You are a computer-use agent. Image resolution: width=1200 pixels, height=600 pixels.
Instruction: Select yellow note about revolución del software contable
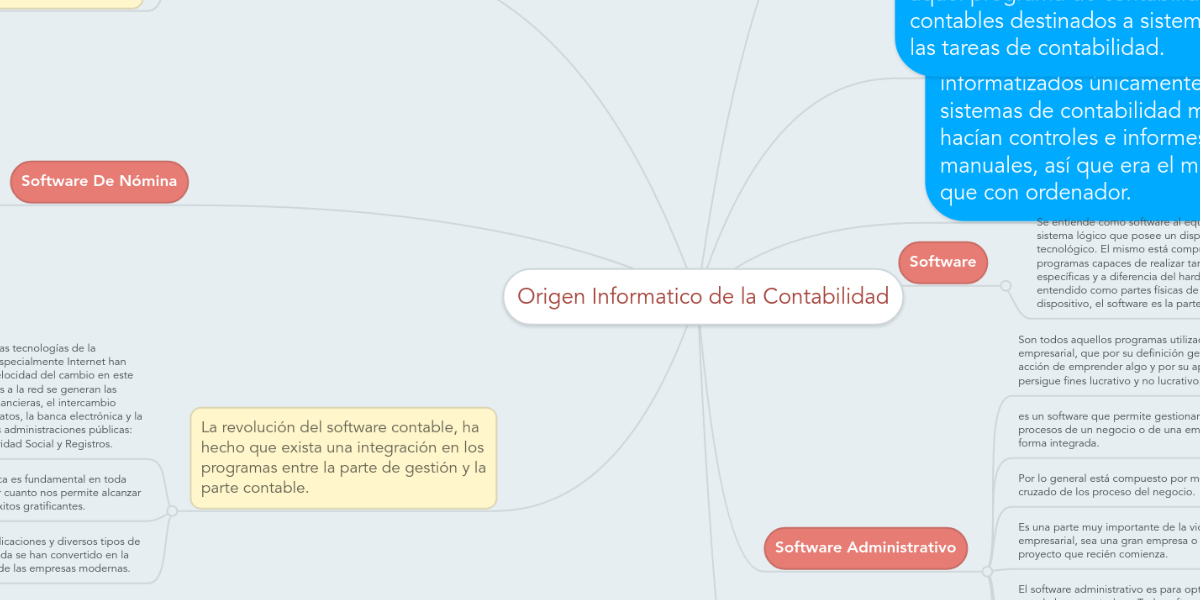(x=343, y=457)
